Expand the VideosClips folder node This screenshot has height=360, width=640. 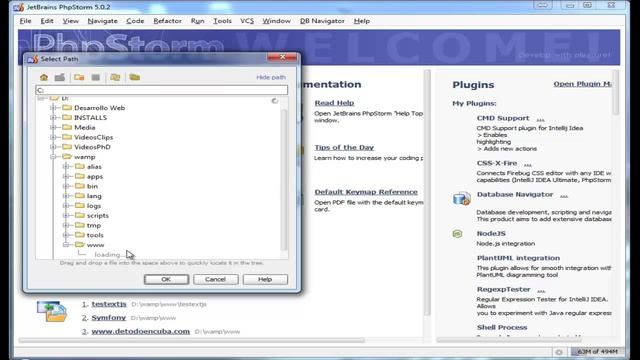(53, 137)
